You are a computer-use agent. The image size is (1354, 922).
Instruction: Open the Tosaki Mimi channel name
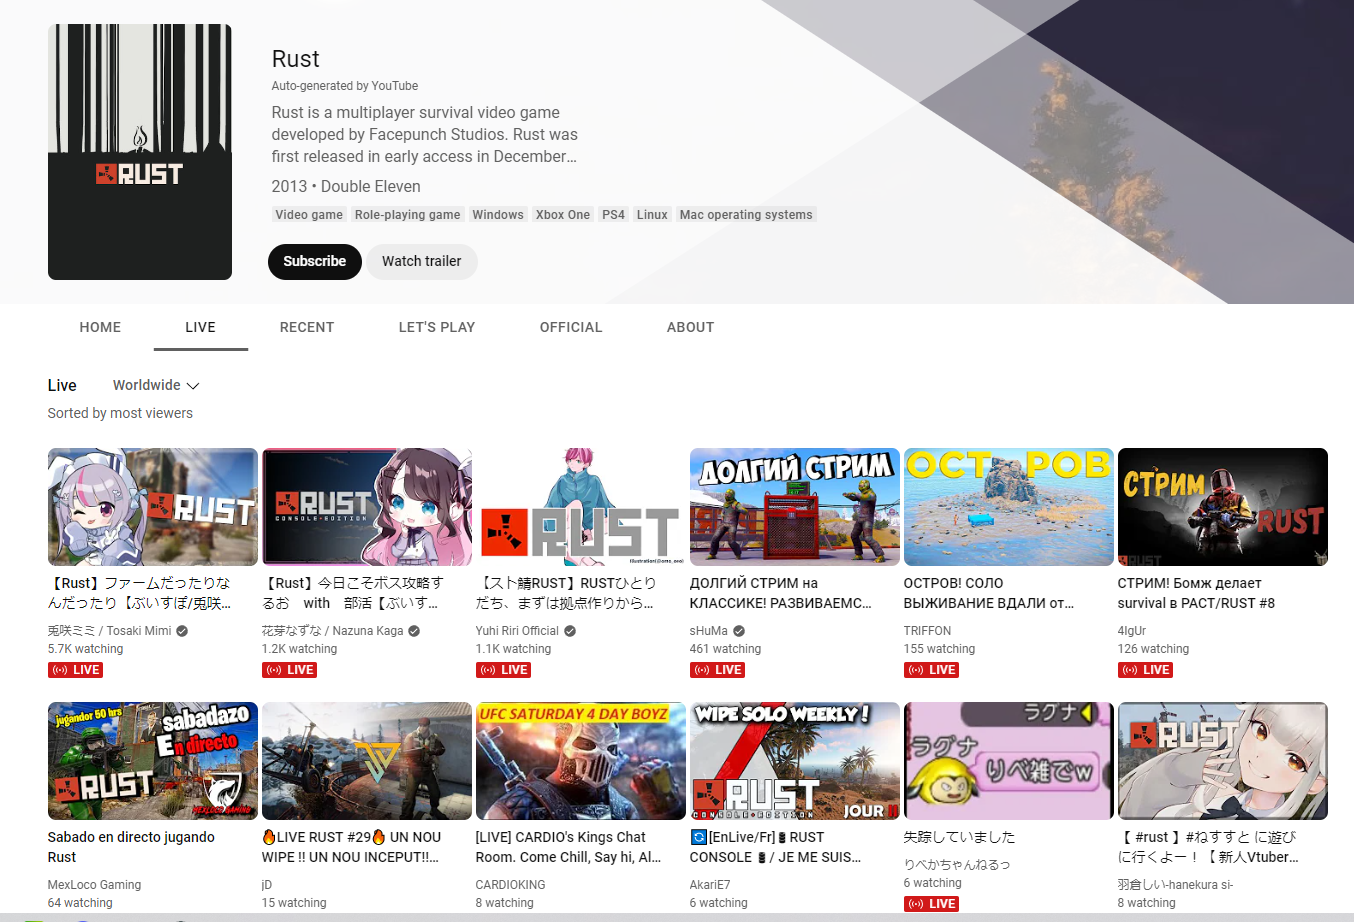[110, 631]
